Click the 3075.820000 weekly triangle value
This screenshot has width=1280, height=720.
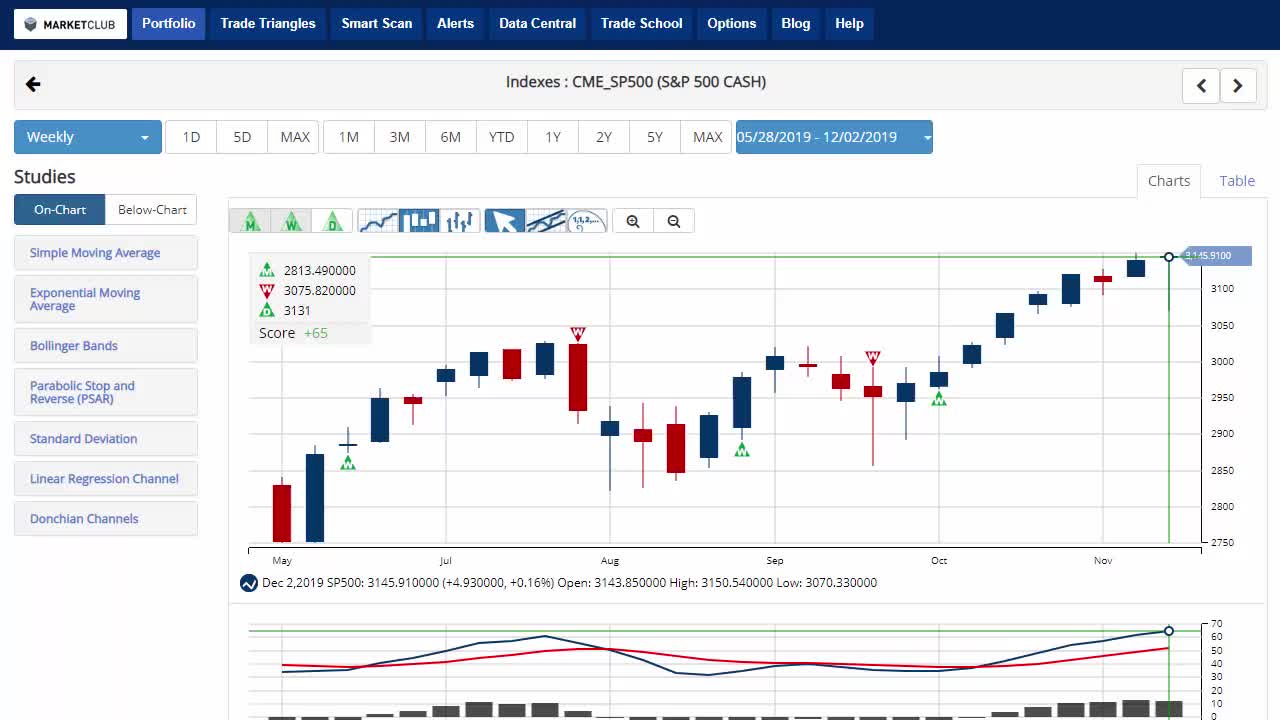319,290
